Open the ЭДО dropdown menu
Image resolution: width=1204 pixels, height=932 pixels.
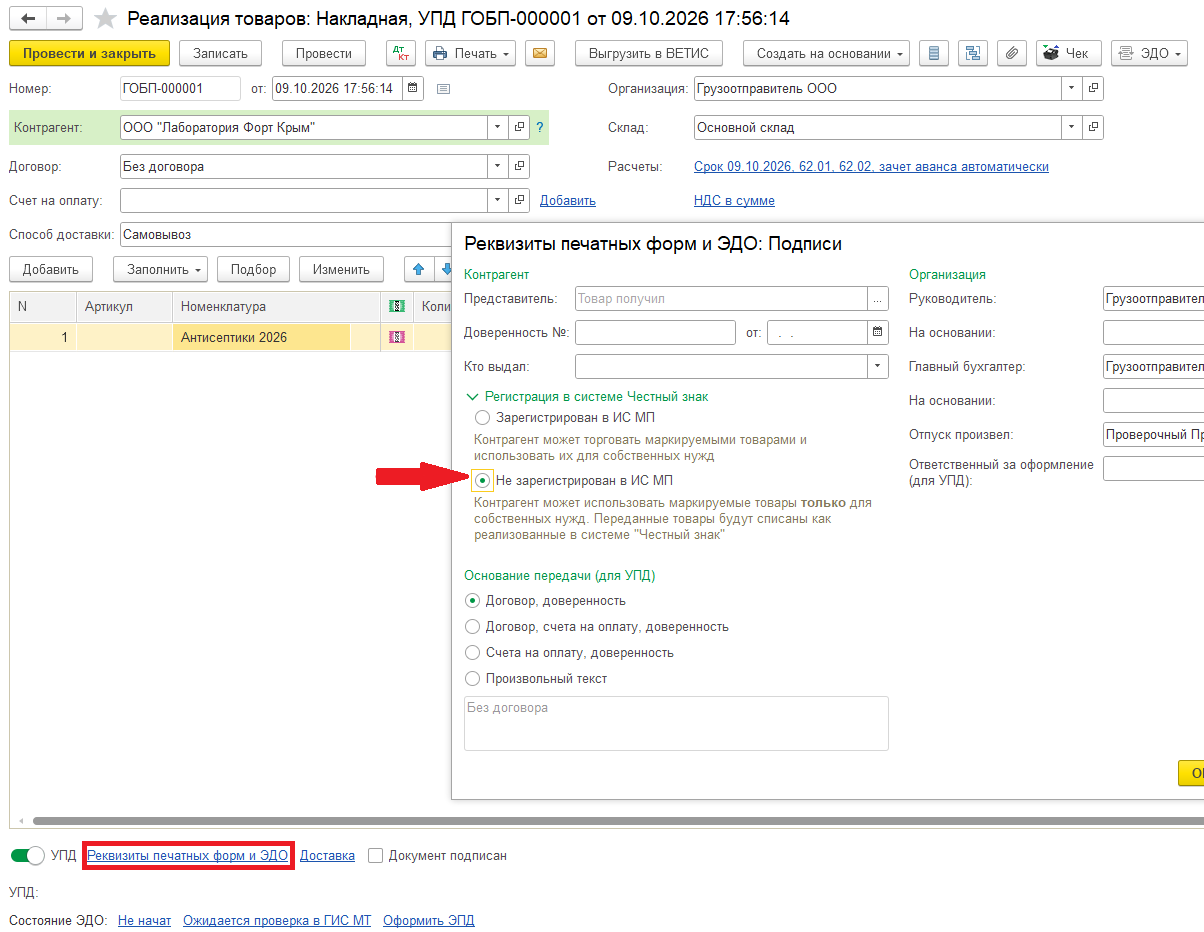click(x=1149, y=53)
